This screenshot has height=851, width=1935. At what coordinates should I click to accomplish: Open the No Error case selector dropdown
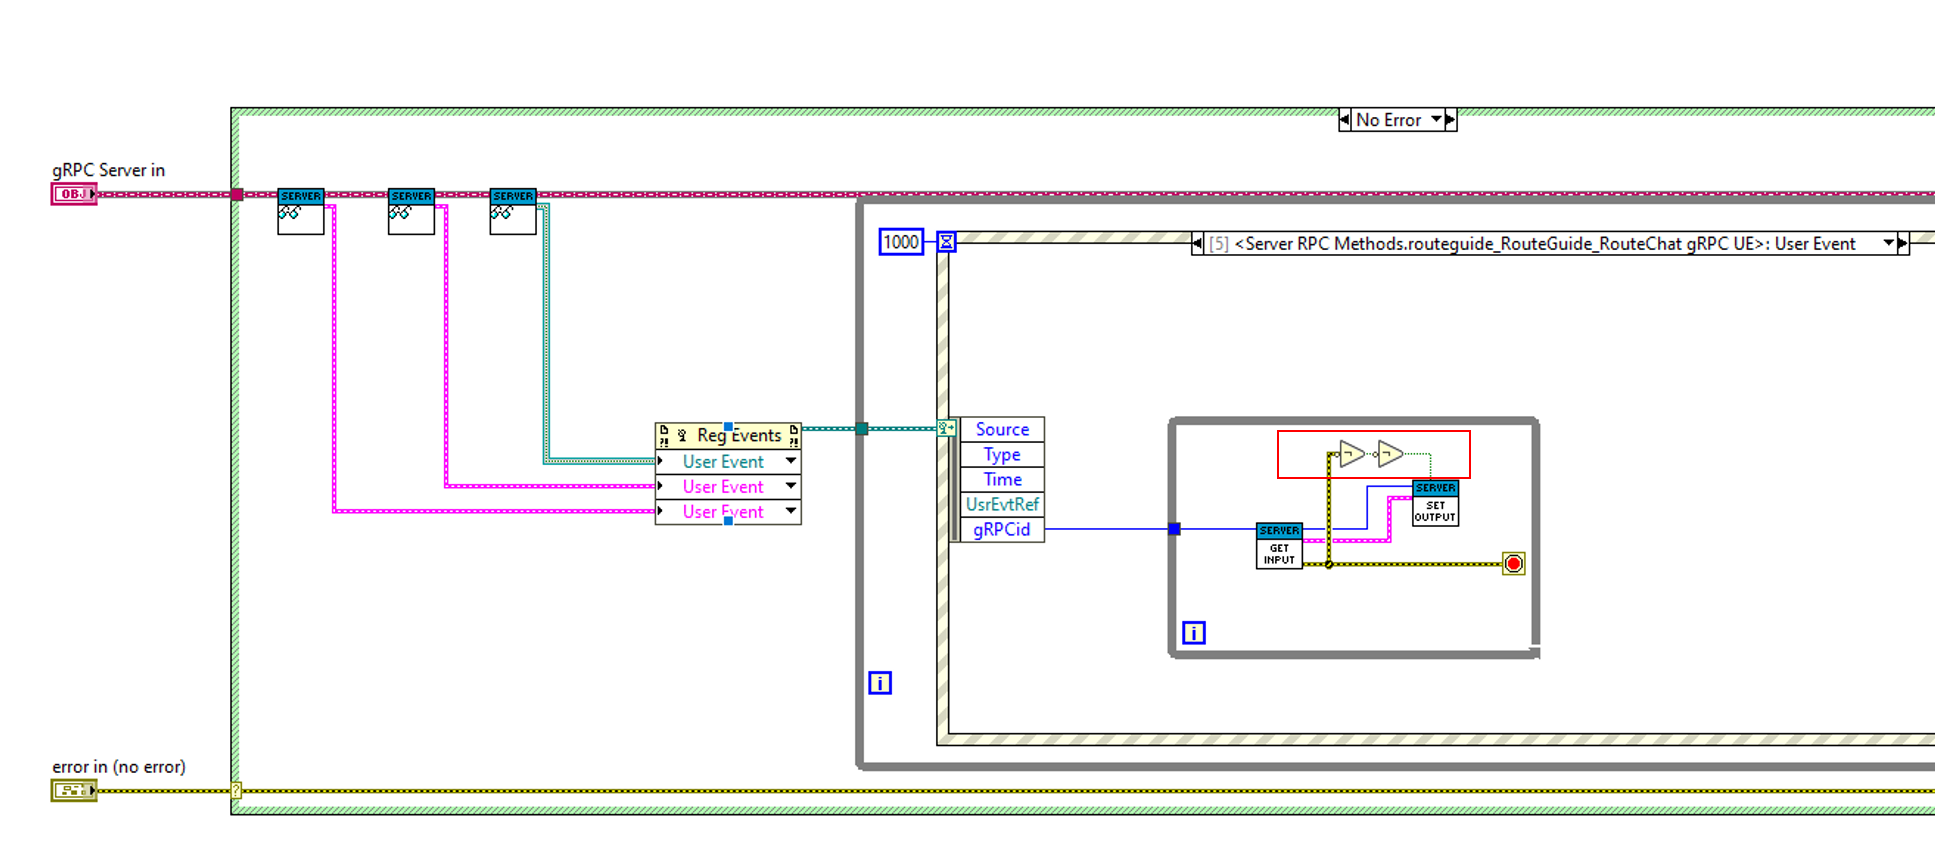[1436, 120]
